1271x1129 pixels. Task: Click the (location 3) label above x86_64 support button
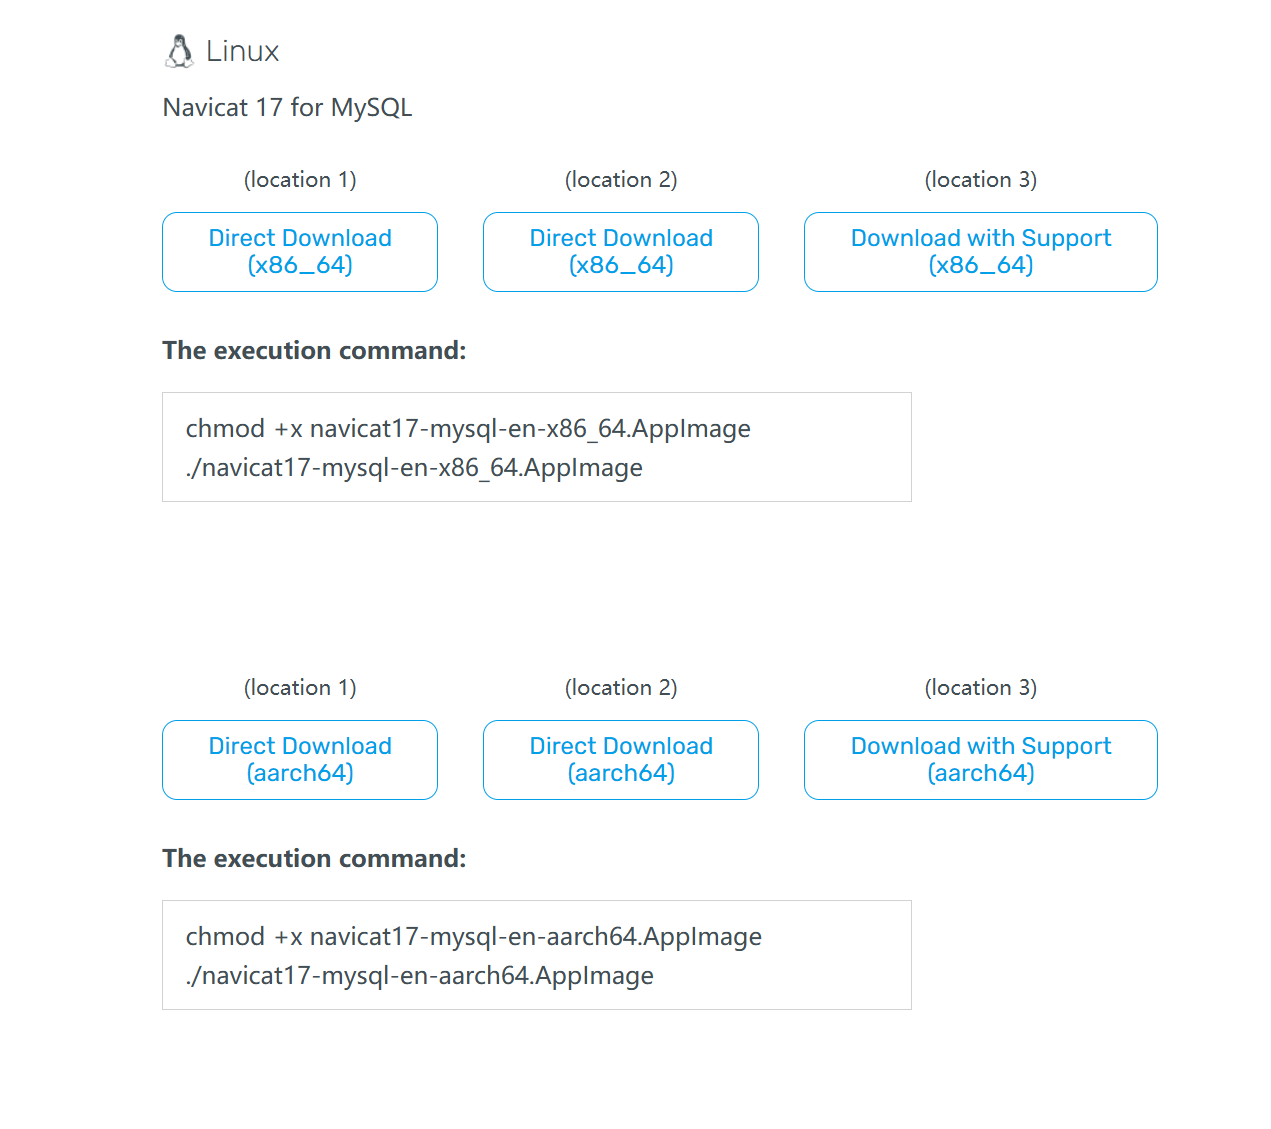coord(981,180)
